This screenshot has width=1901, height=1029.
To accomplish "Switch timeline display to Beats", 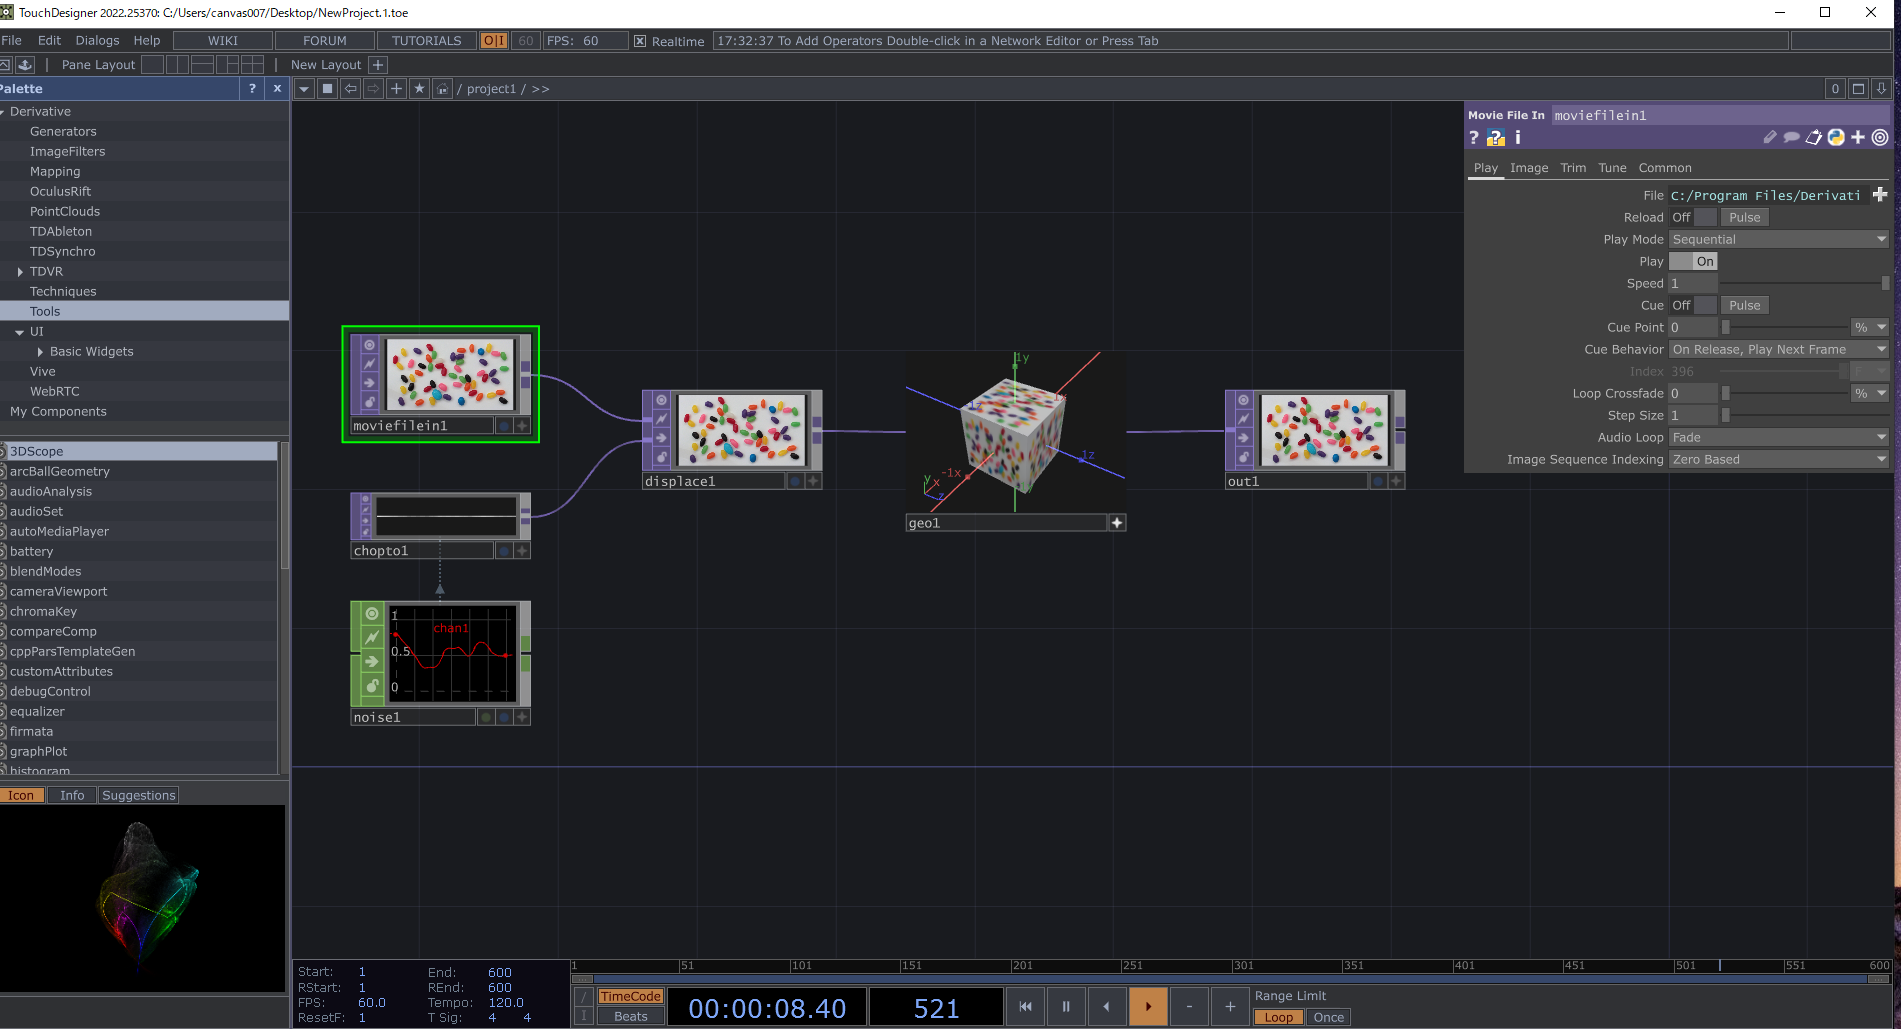I will click(x=630, y=1016).
